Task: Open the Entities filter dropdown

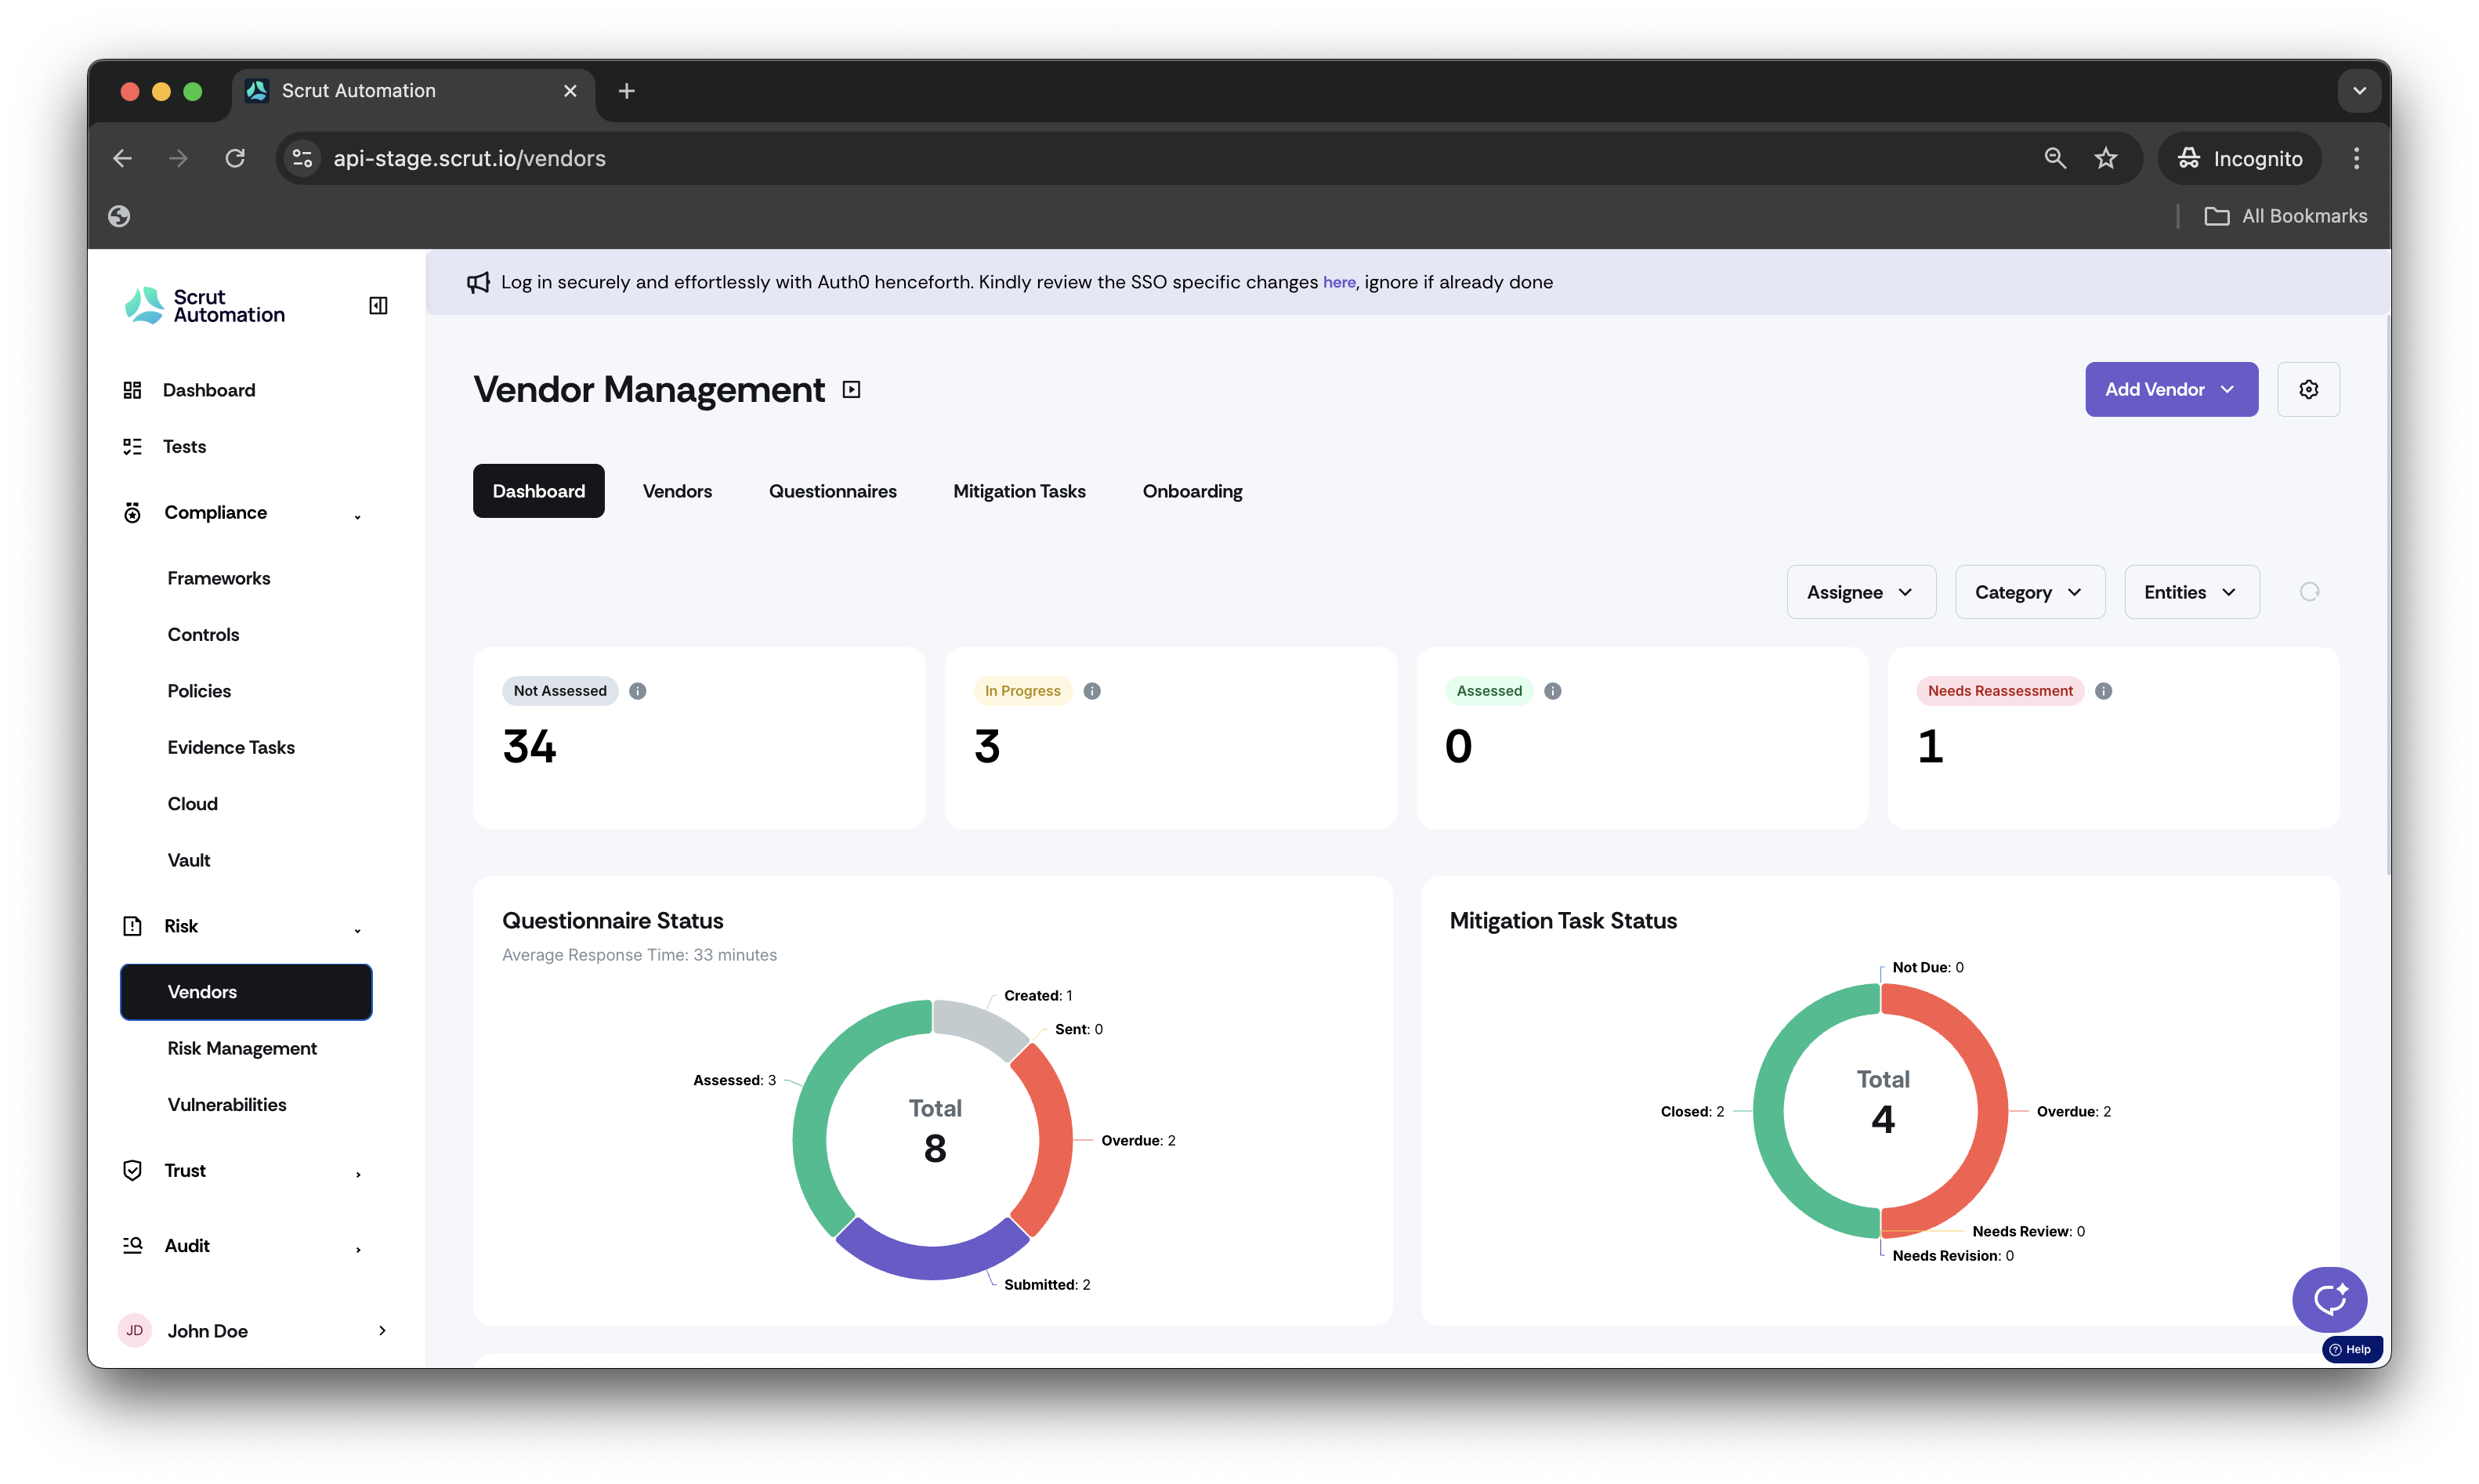Action: click(2191, 592)
